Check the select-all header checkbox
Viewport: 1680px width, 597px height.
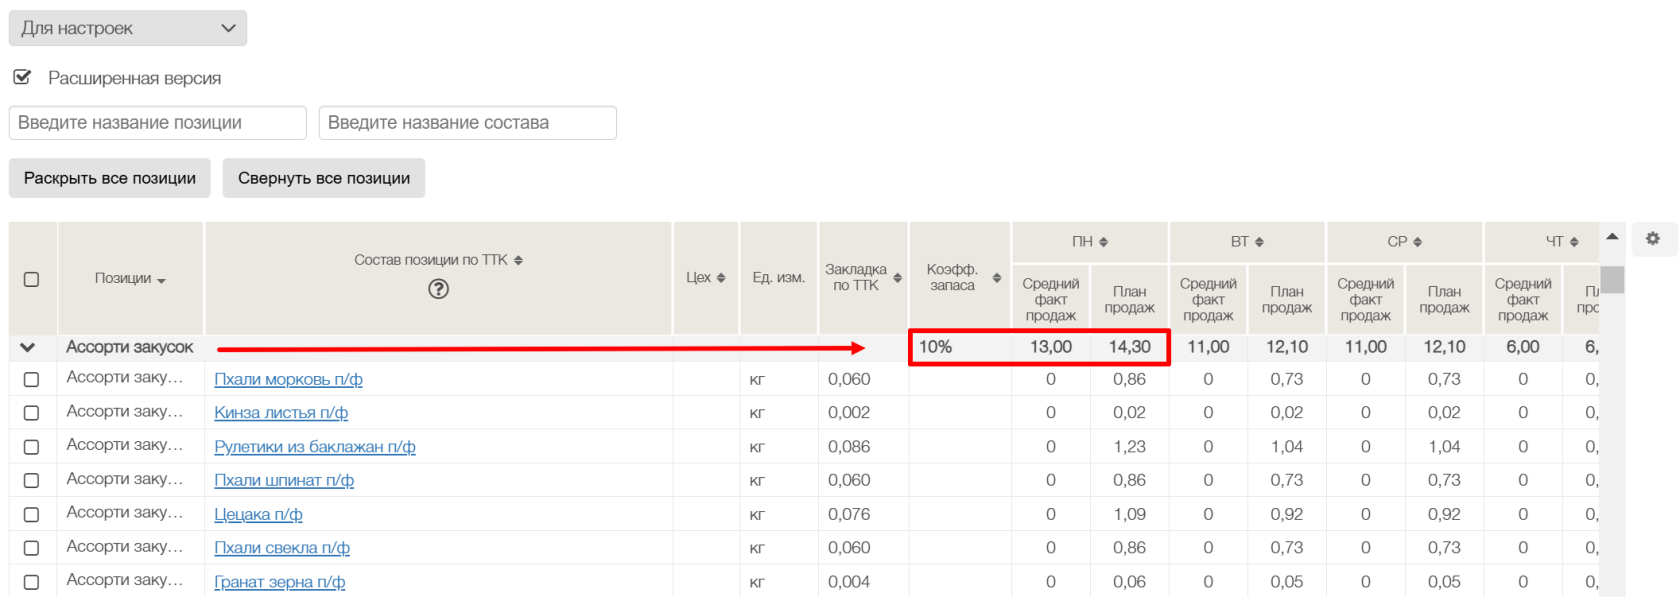tap(31, 279)
